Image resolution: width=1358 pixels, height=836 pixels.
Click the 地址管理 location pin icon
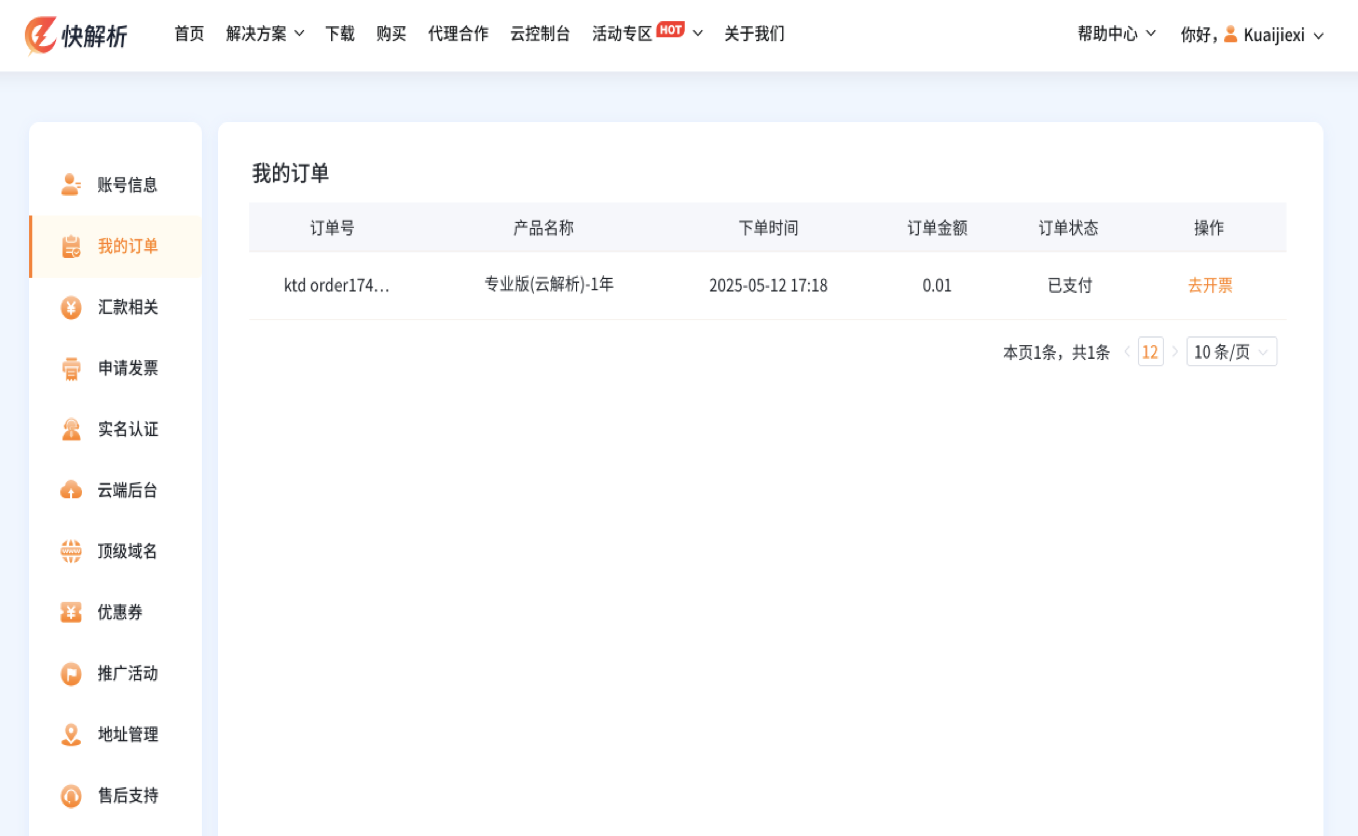coord(71,734)
